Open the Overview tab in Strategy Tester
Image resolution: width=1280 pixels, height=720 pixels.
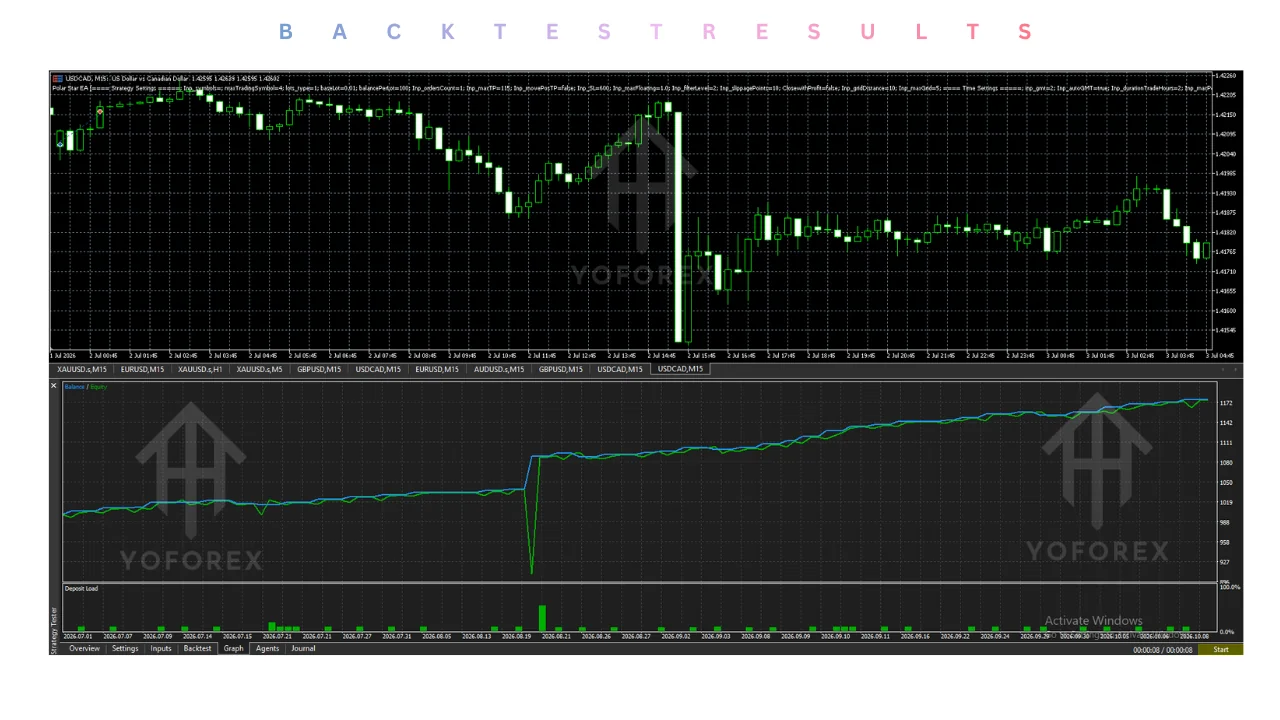click(84, 649)
